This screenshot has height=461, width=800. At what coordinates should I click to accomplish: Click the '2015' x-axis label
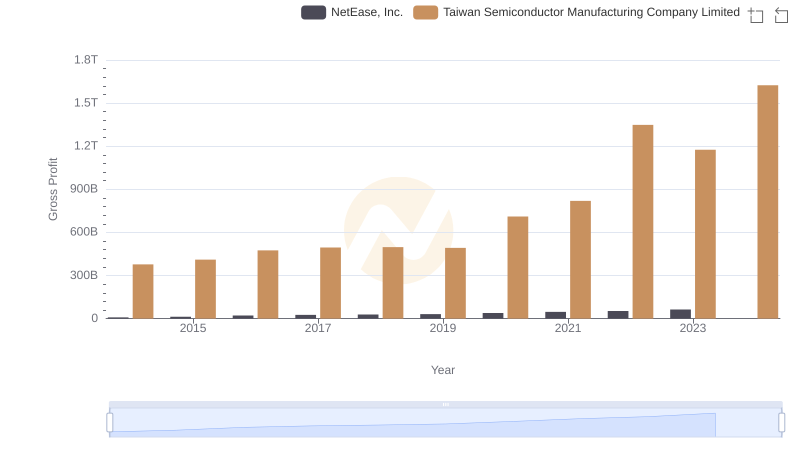(x=193, y=328)
